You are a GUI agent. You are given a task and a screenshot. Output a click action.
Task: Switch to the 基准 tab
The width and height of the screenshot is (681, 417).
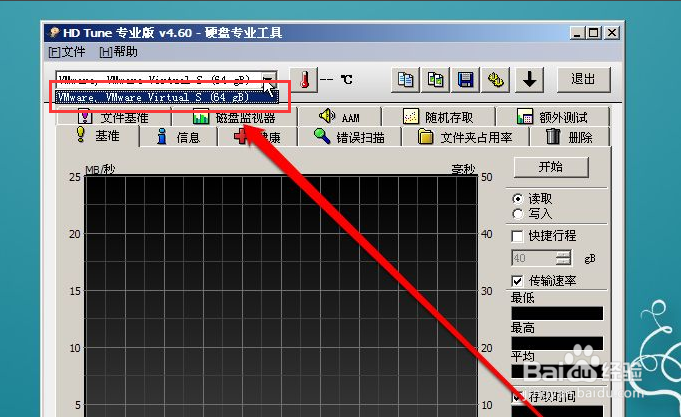pyautogui.click(x=98, y=136)
